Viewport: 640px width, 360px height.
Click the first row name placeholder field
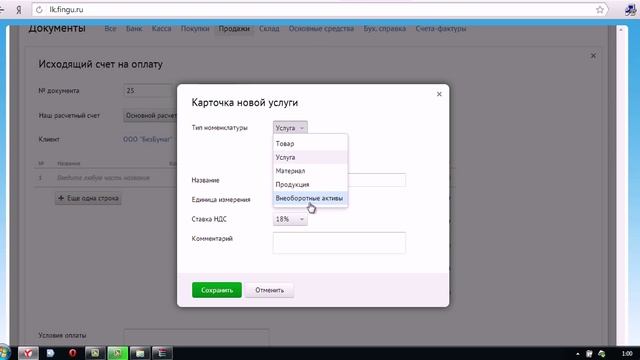[103, 178]
